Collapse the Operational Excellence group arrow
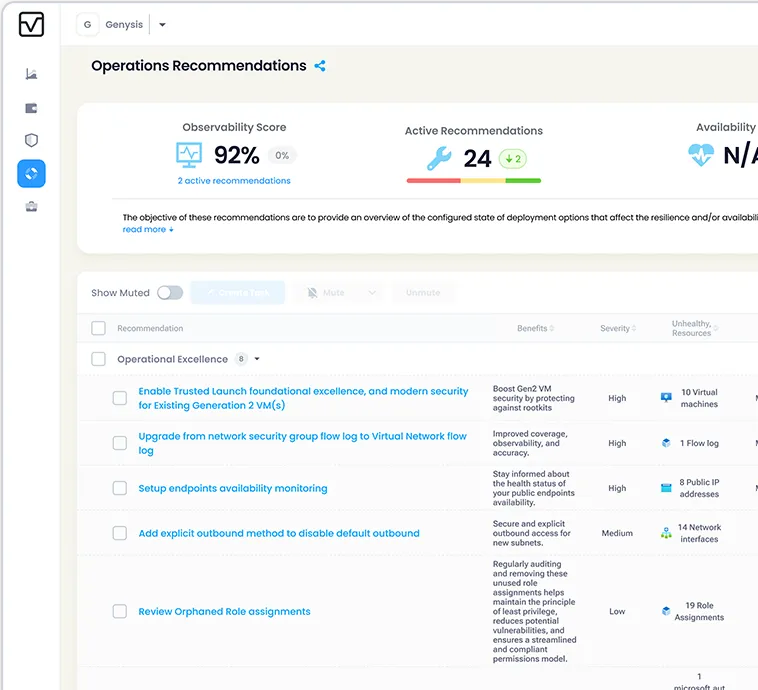Screen dimensions: 758x690 pos(257,359)
